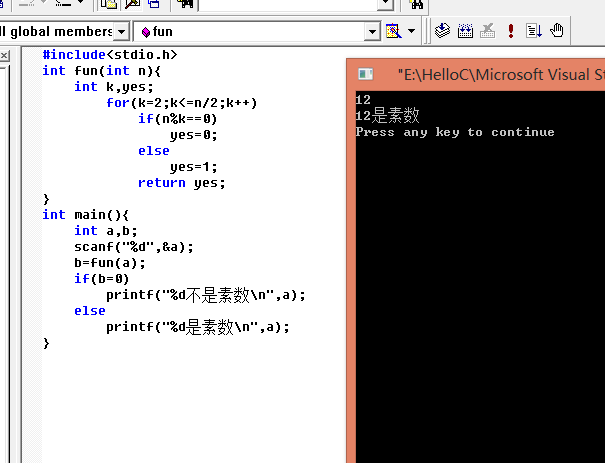
Task: Click the #include<stdio.h> line
Action: (x=110, y=55)
